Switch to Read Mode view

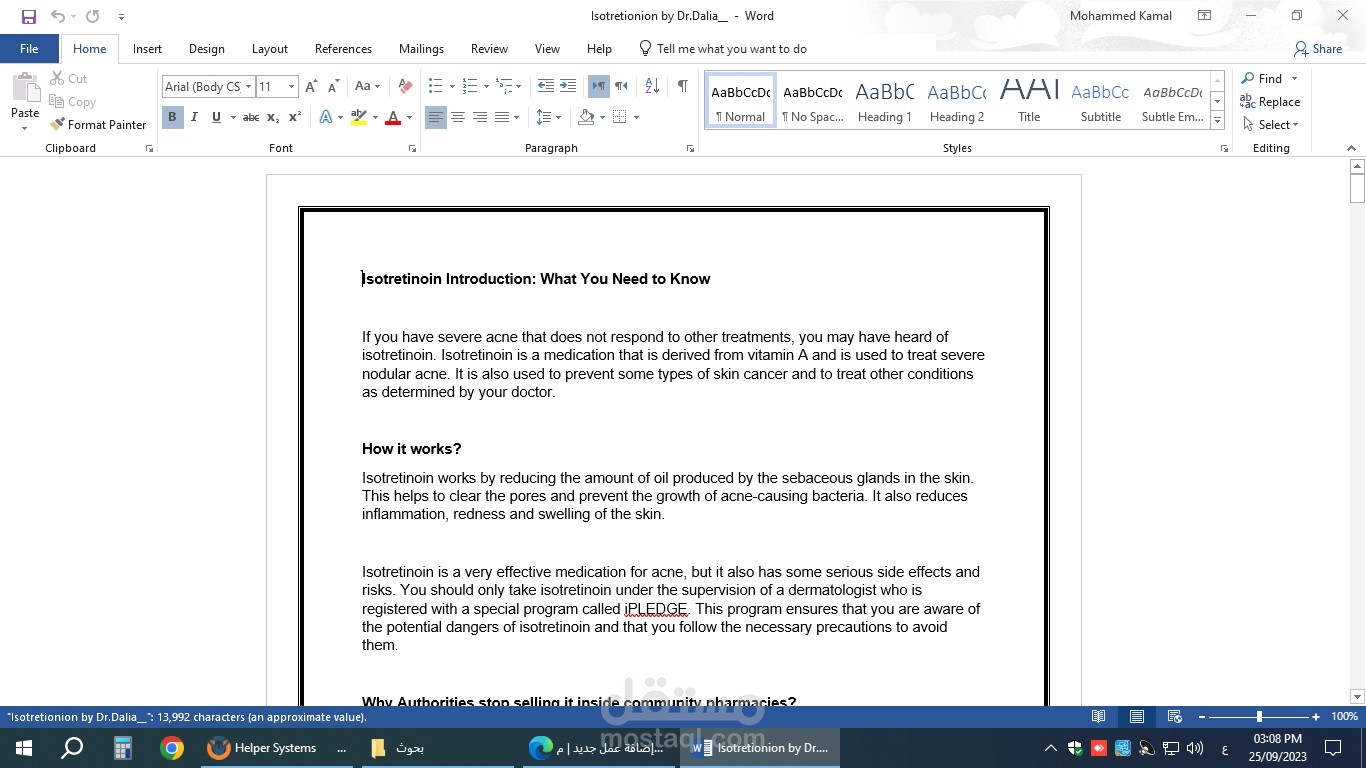point(1099,717)
